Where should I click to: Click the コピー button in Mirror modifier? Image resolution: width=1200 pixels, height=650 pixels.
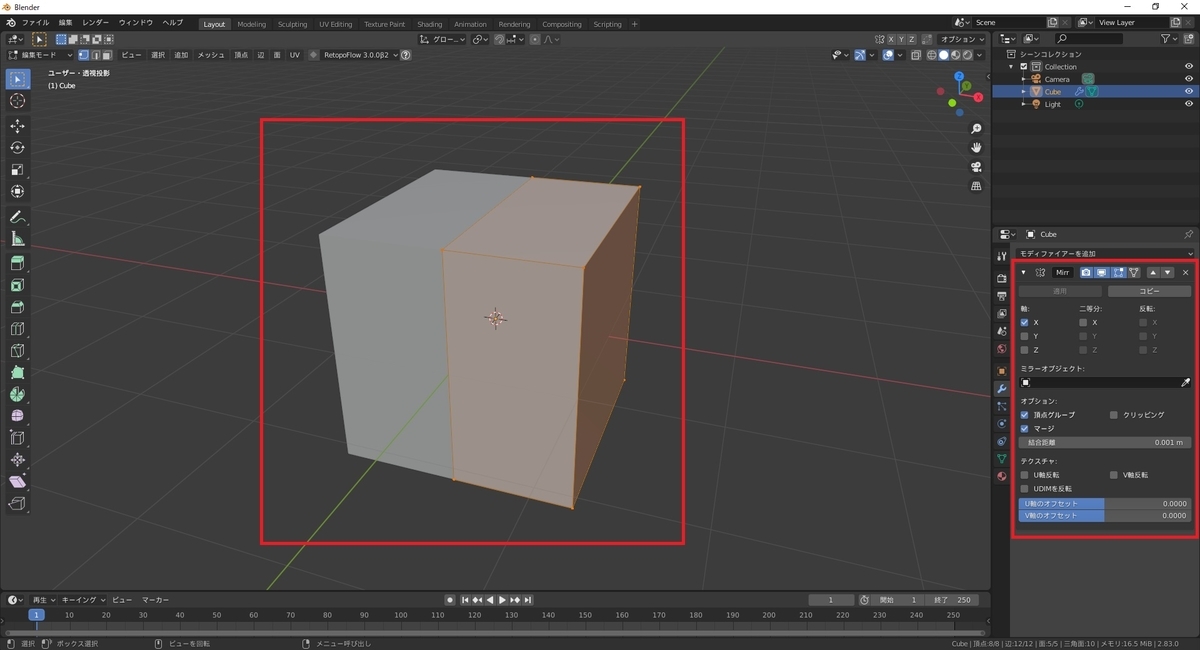click(1149, 291)
